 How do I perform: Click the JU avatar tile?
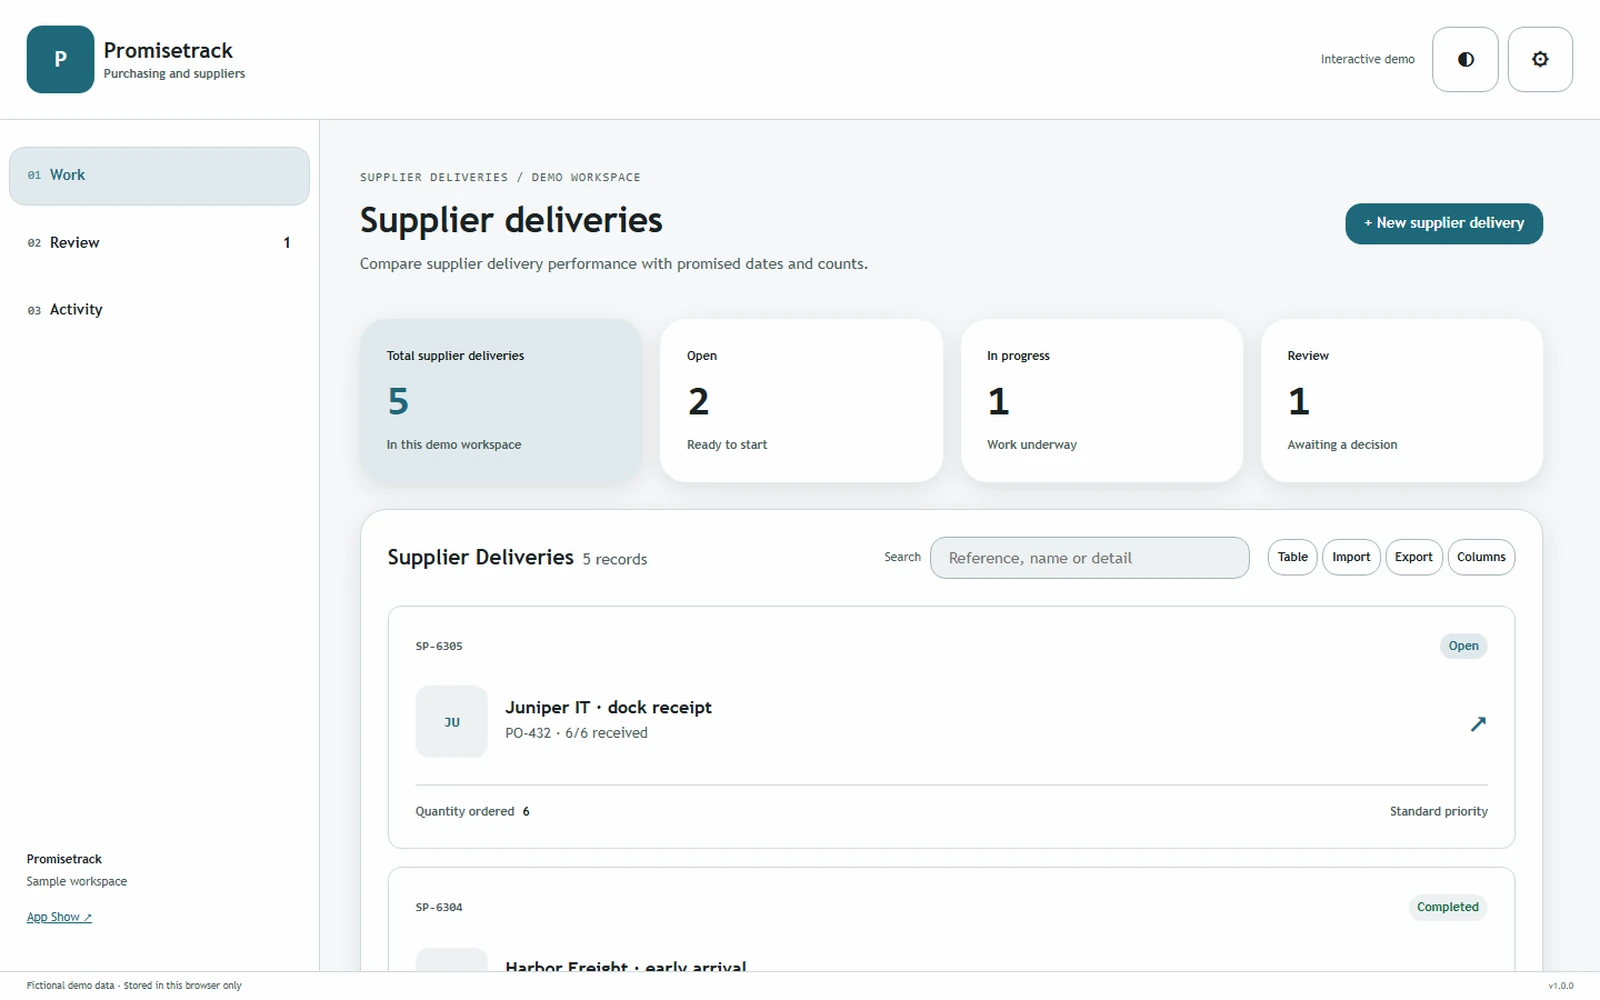click(x=452, y=721)
